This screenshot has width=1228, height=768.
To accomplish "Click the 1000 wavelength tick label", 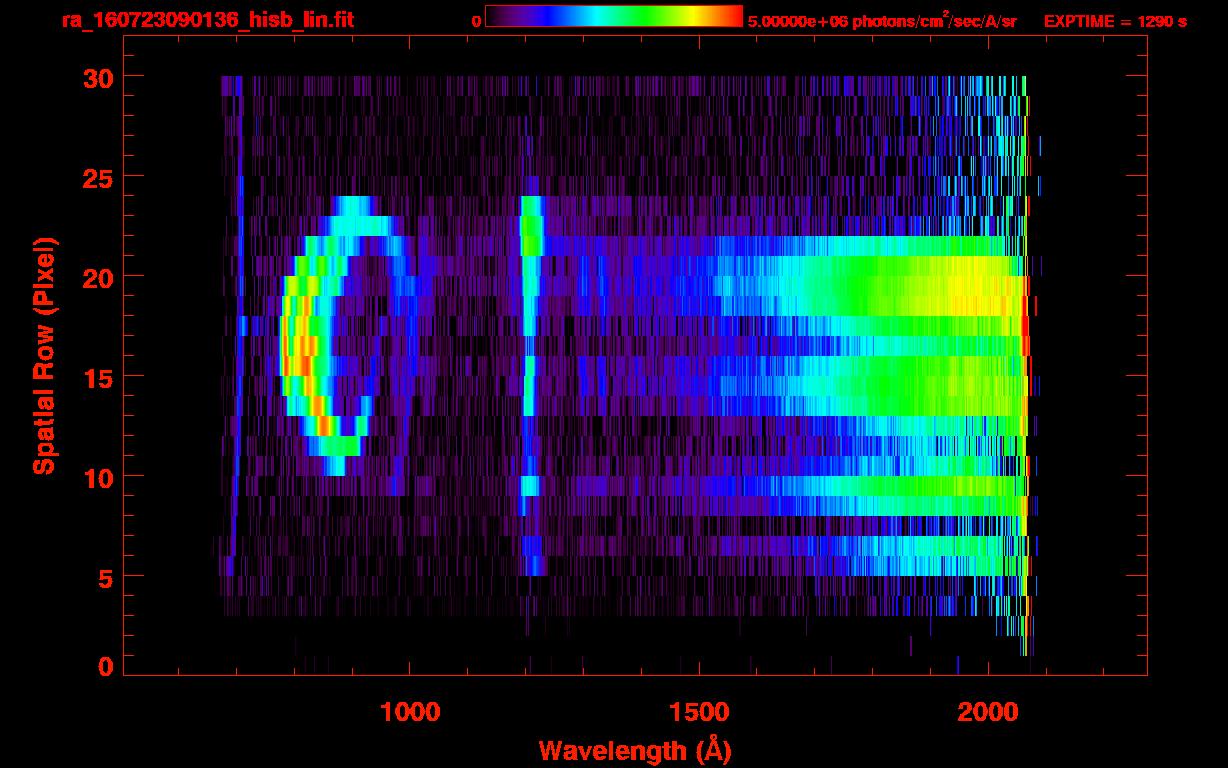I will coord(410,711).
